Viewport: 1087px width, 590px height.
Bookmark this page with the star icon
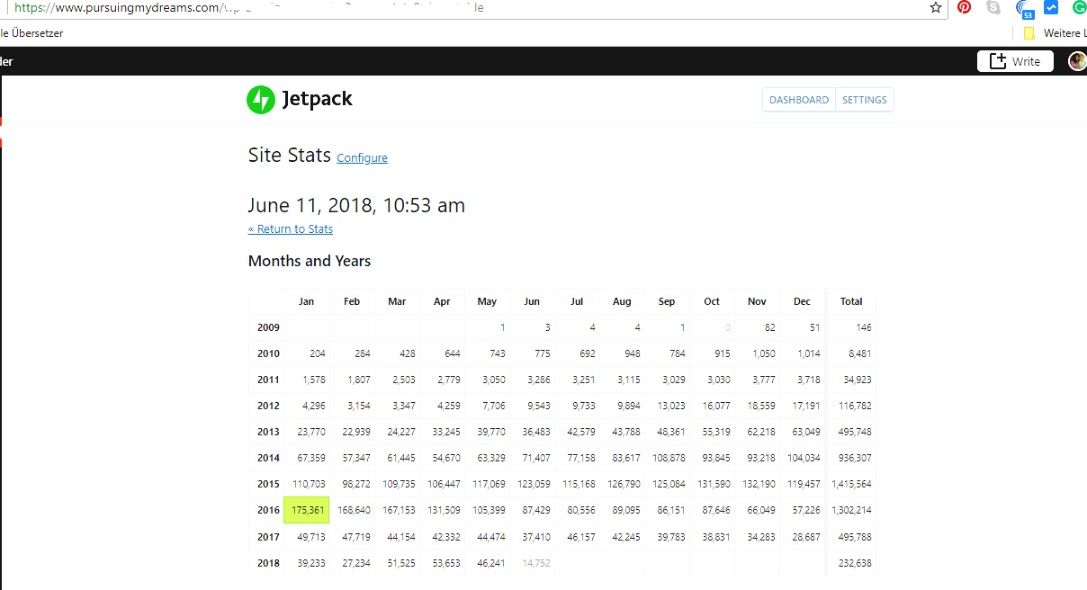pyautogui.click(x=936, y=8)
